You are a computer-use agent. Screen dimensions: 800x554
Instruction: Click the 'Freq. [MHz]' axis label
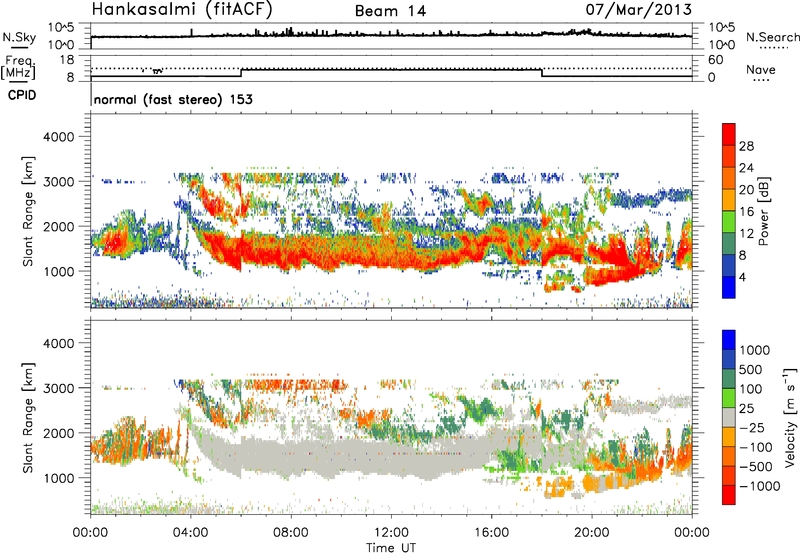(18, 67)
